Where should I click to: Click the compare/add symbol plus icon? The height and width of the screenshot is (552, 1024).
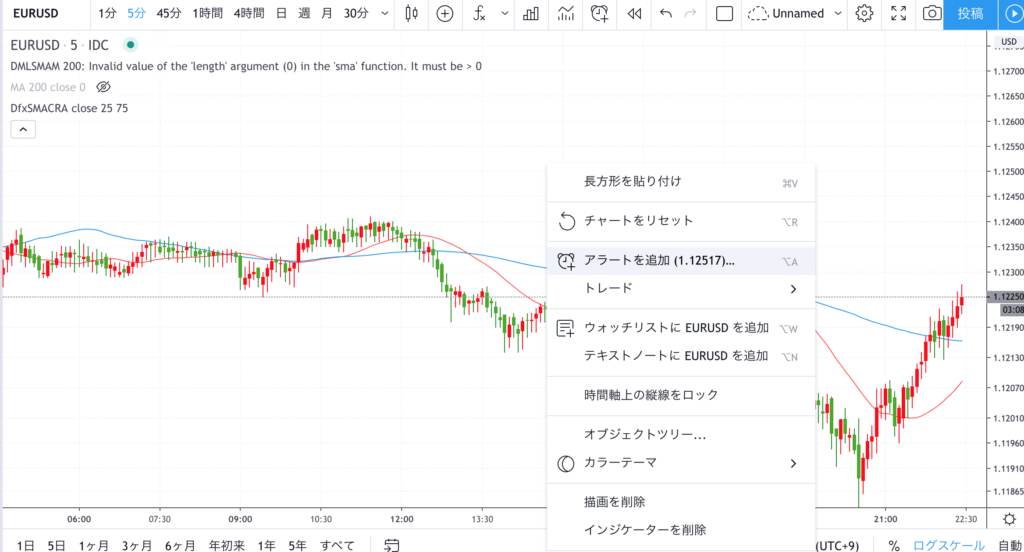(x=445, y=14)
